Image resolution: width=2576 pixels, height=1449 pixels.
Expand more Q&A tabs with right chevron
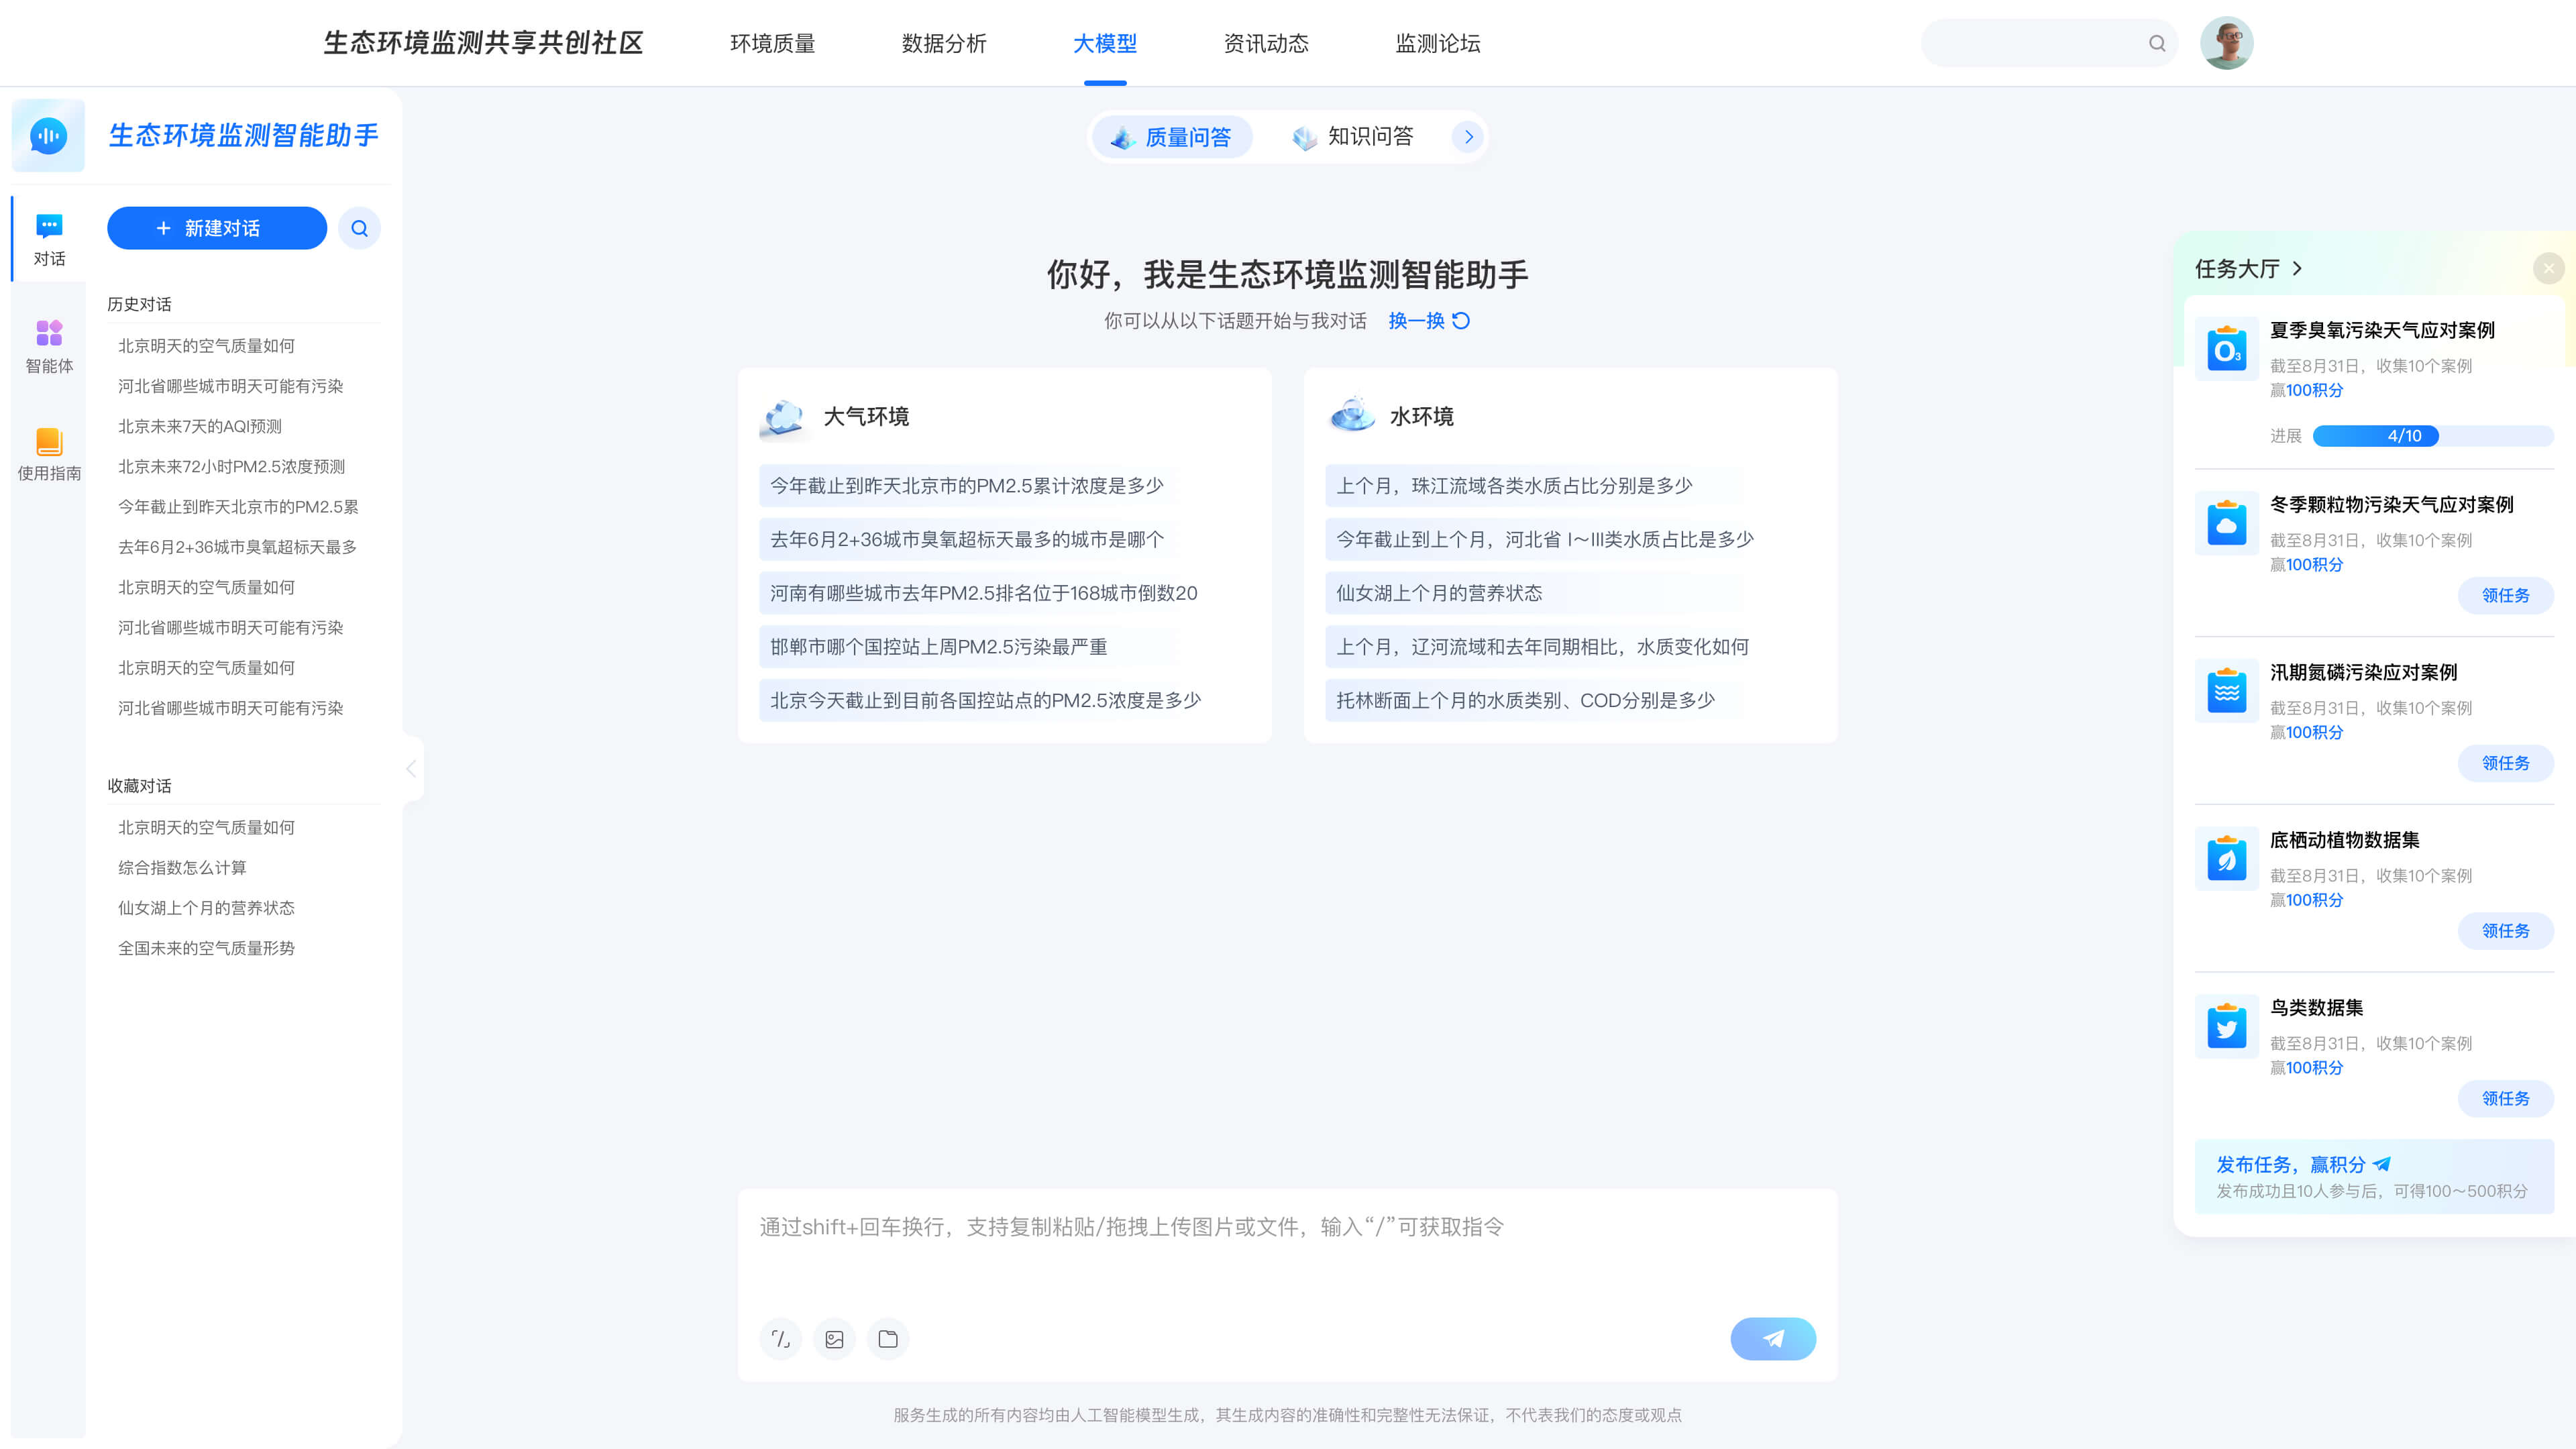tap(1468, 137)
